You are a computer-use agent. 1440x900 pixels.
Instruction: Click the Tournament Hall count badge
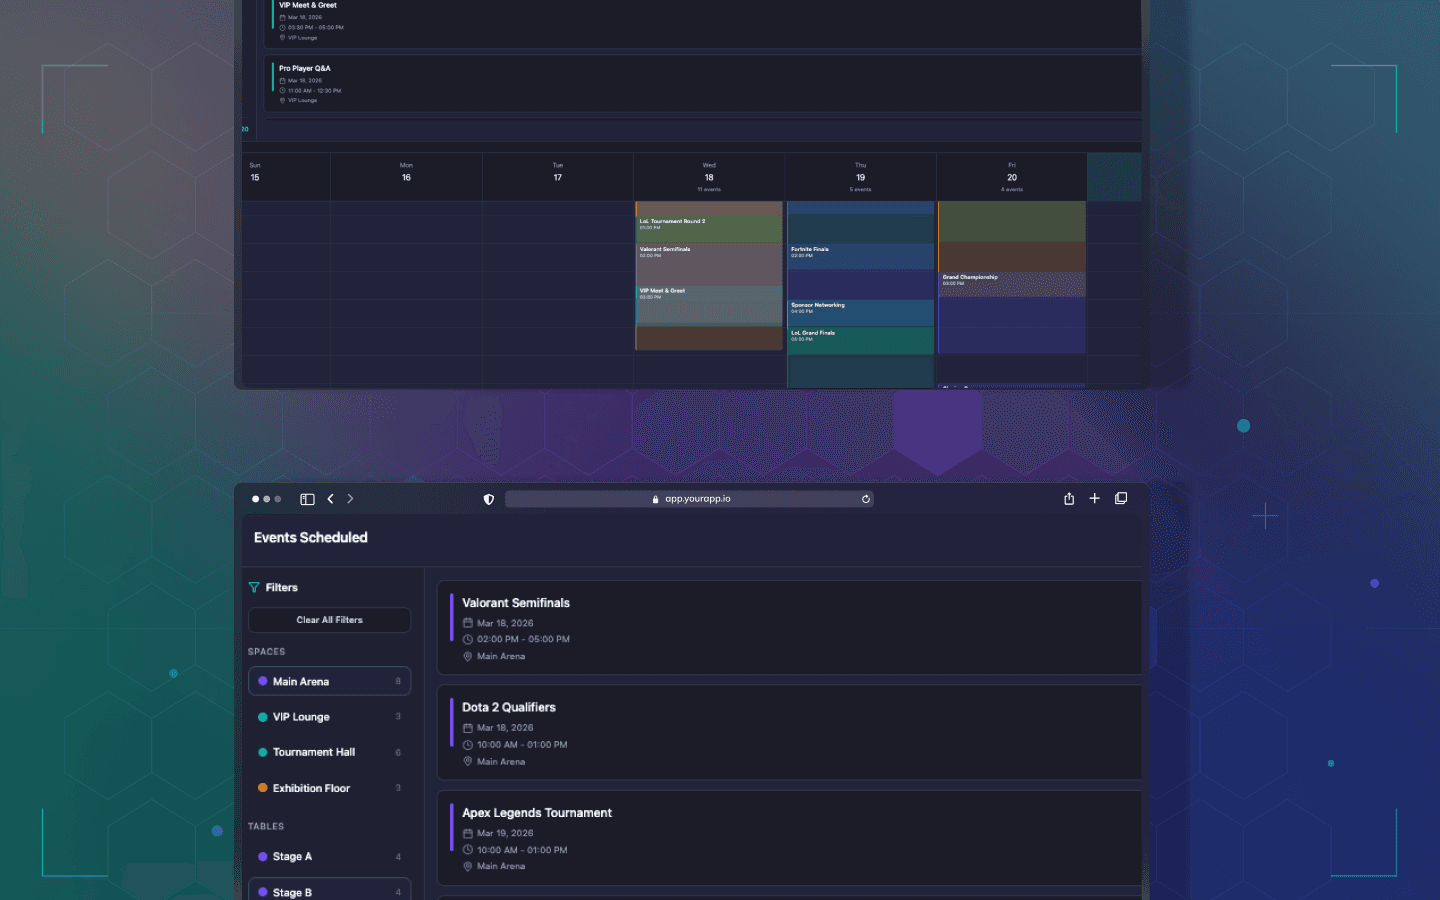click(398, 752)
